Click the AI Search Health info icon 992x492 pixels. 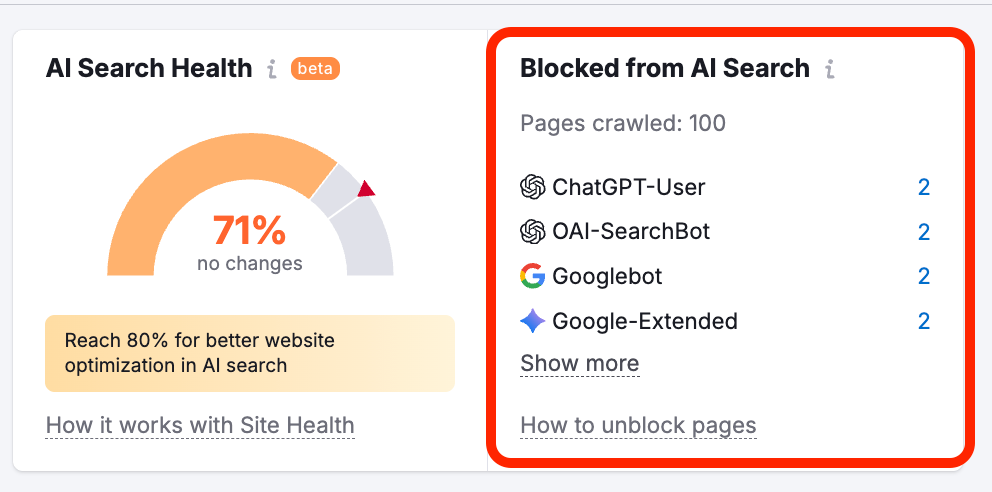(x=271, y=69)
